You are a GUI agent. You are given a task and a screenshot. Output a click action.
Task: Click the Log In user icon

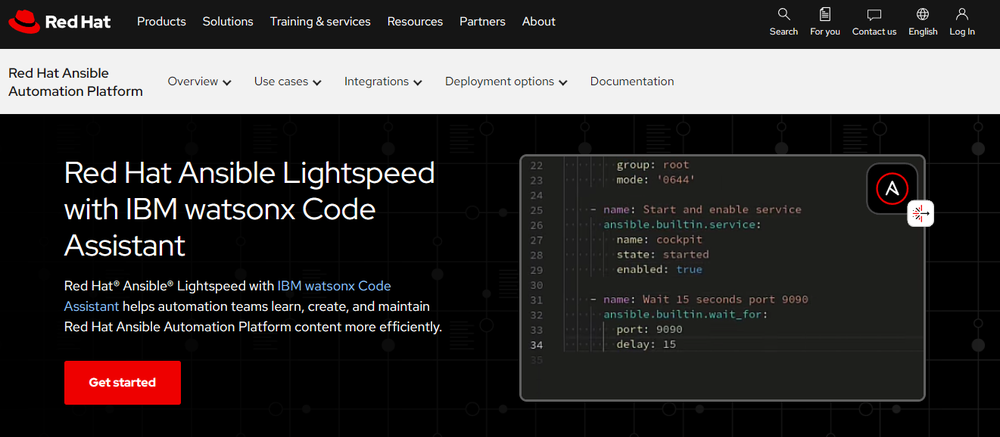coord(962,15)
